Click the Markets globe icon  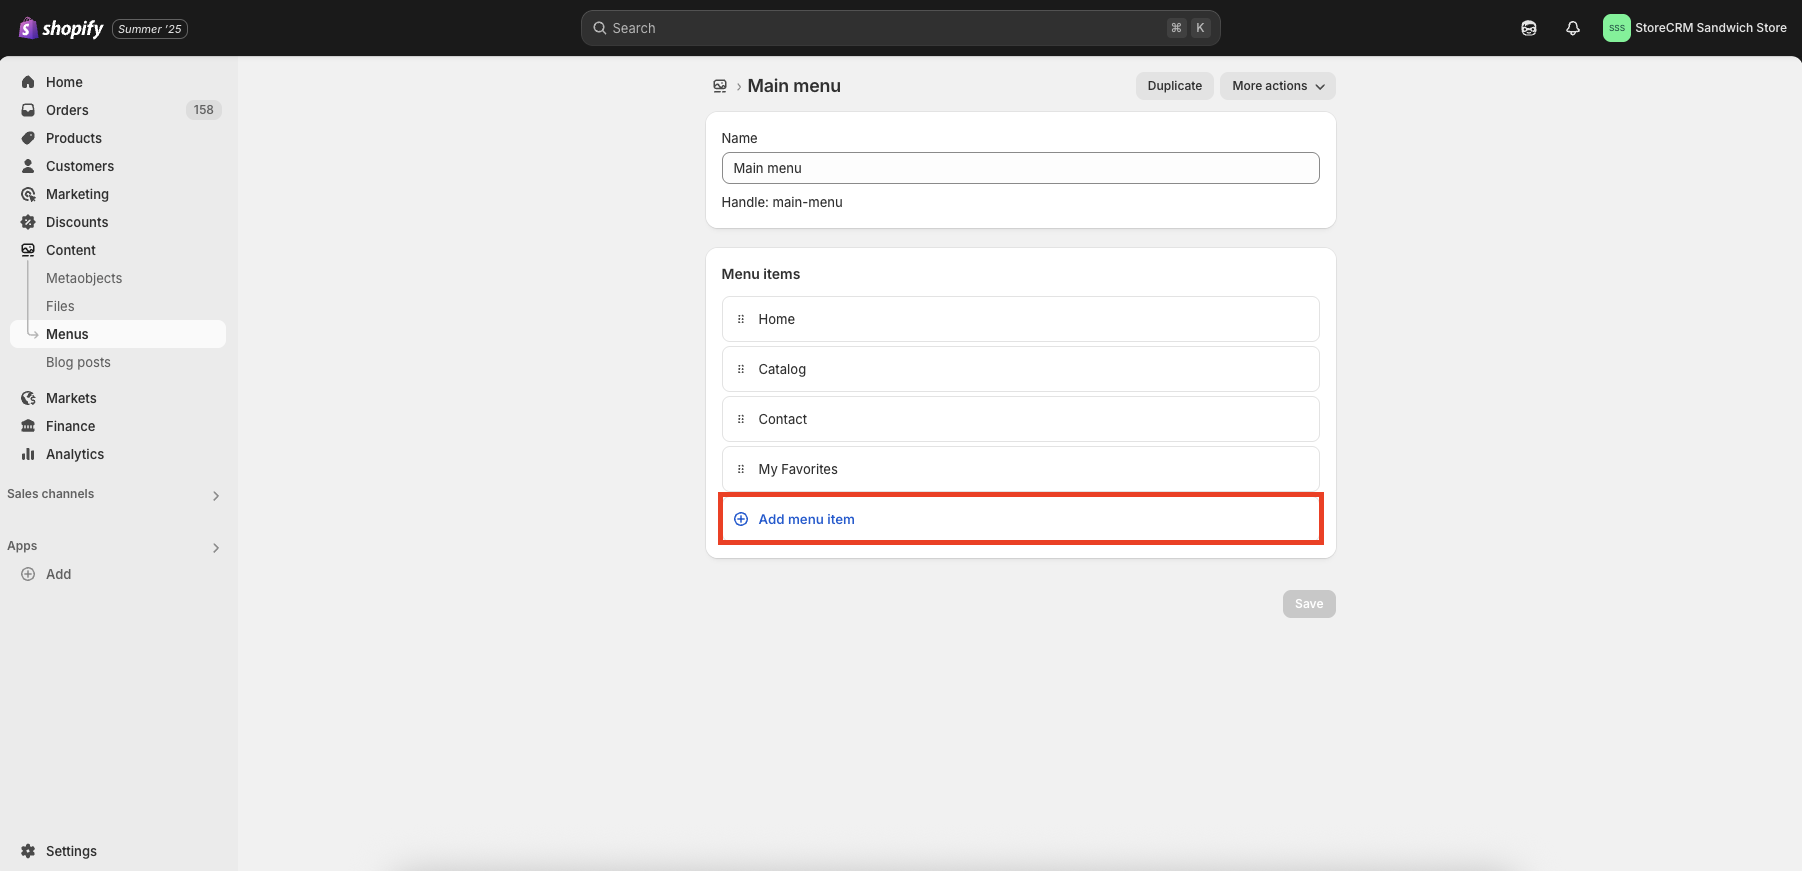click(x=28, y=398)
